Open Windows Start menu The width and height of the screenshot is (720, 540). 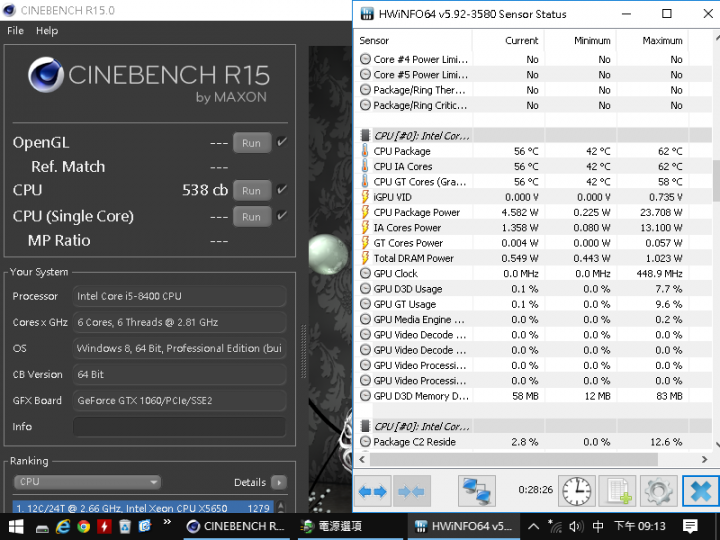16,526
